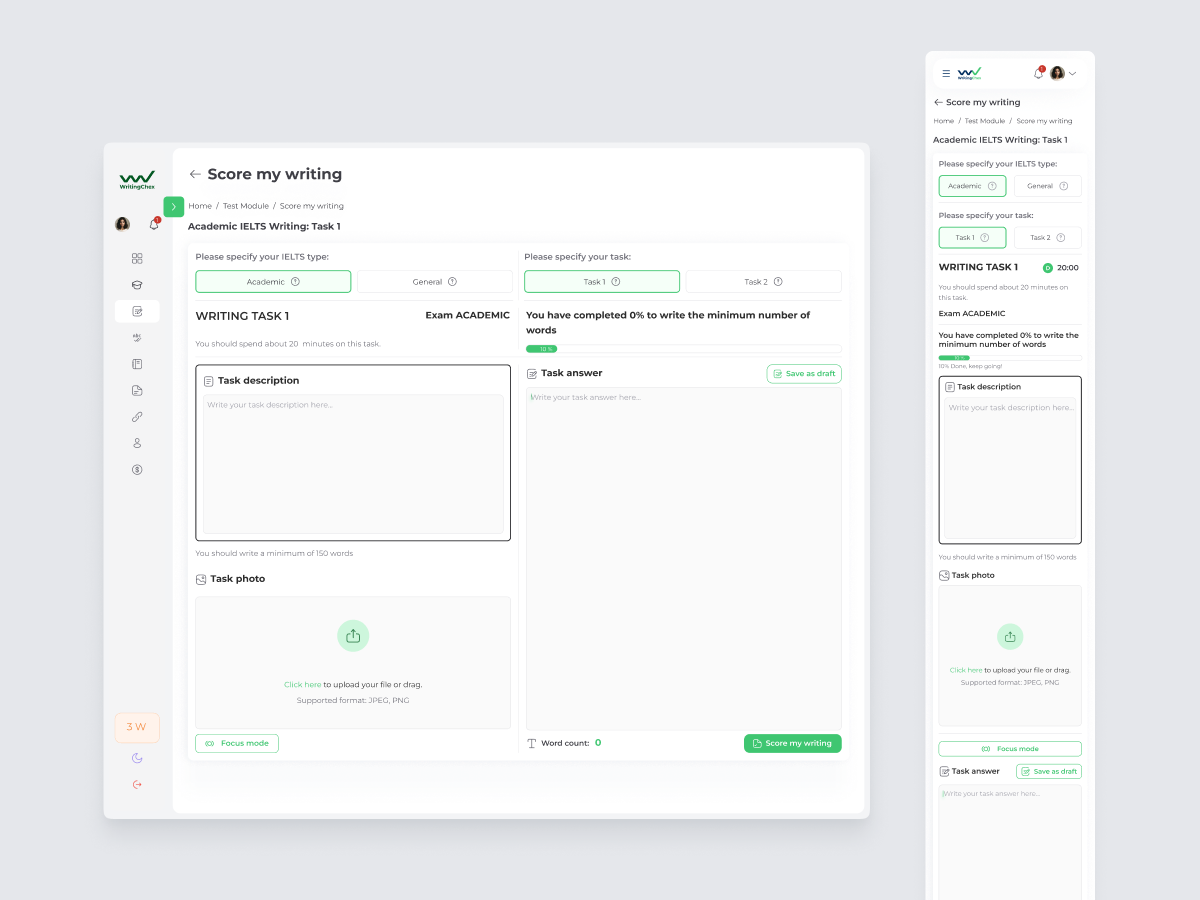The width and height of the screenshot is (1200, 900).
Task: Select Academic IELTS type in mobile view
Action: coord(972,186)
